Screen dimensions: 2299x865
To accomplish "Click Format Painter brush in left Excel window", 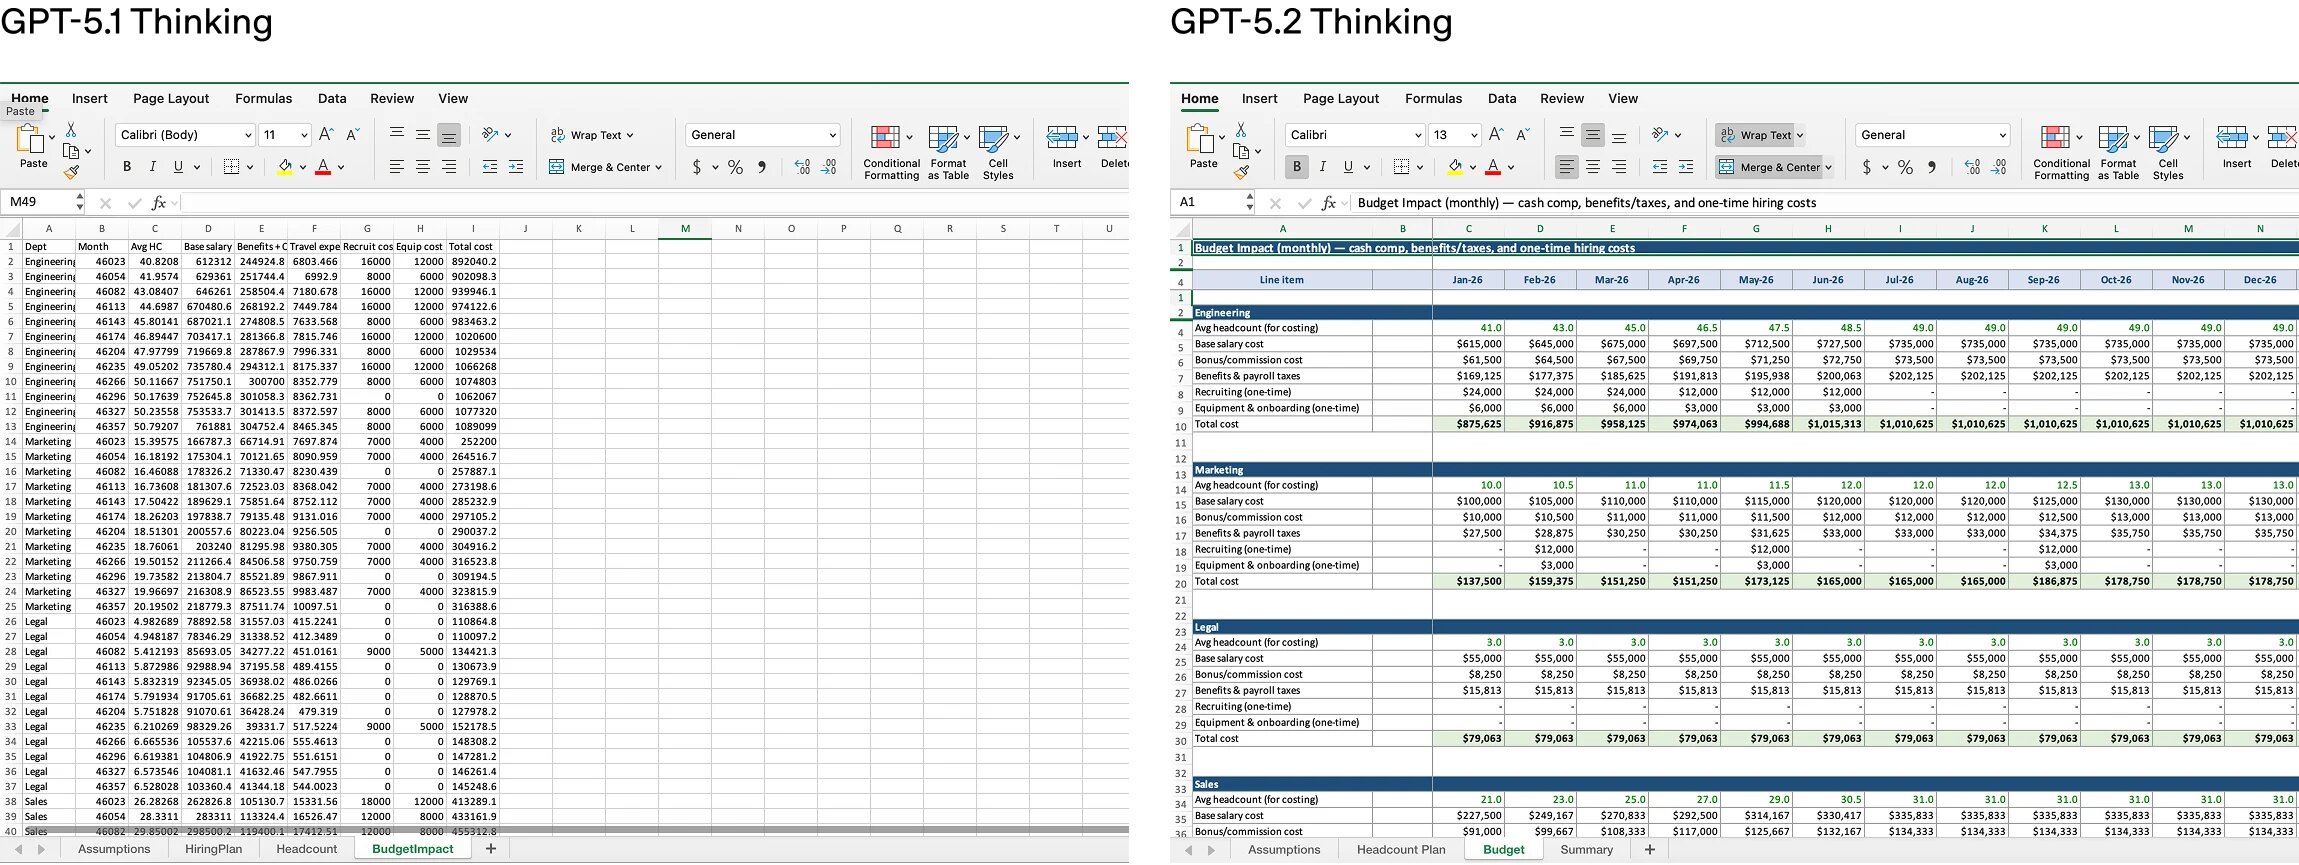I will point(71,172).
